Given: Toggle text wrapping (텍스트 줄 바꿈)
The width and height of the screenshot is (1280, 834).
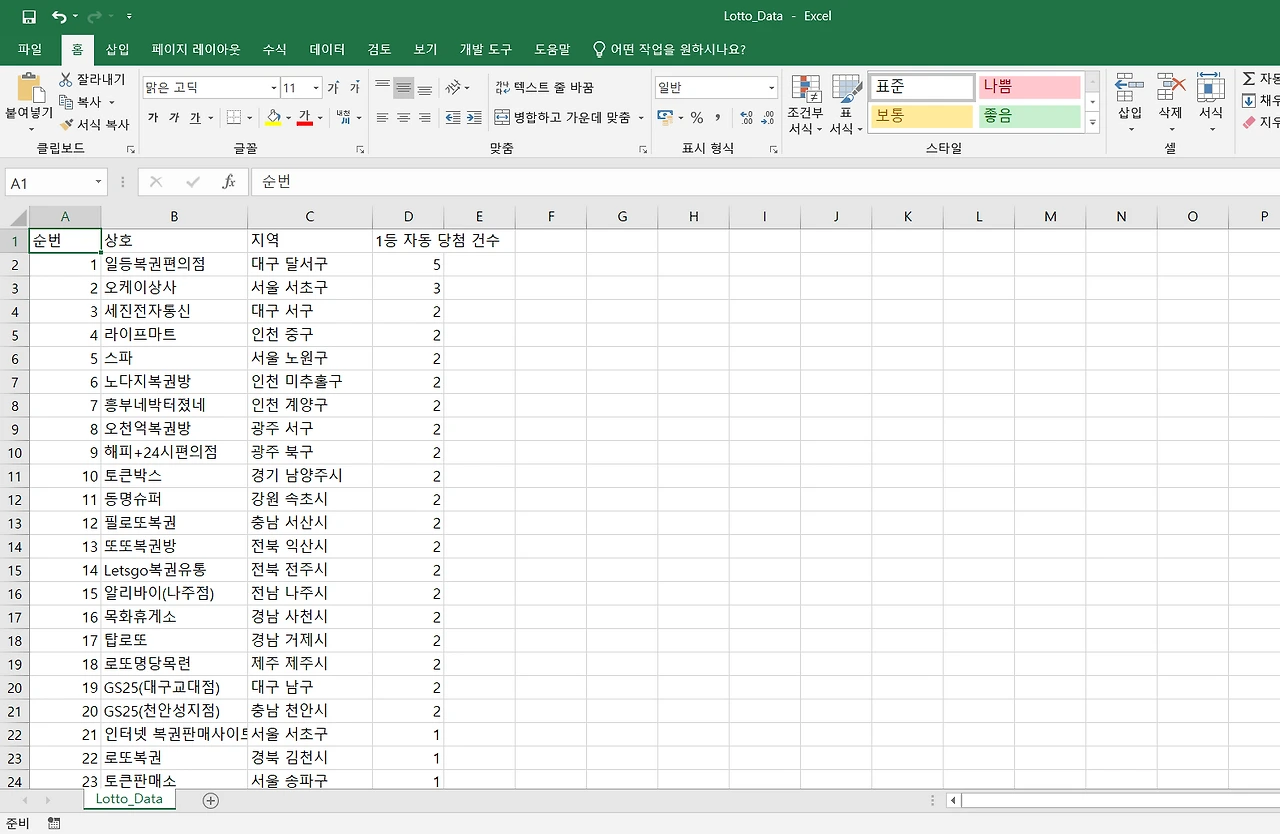Looking at the screenshot, I should (x=544, y=88).
